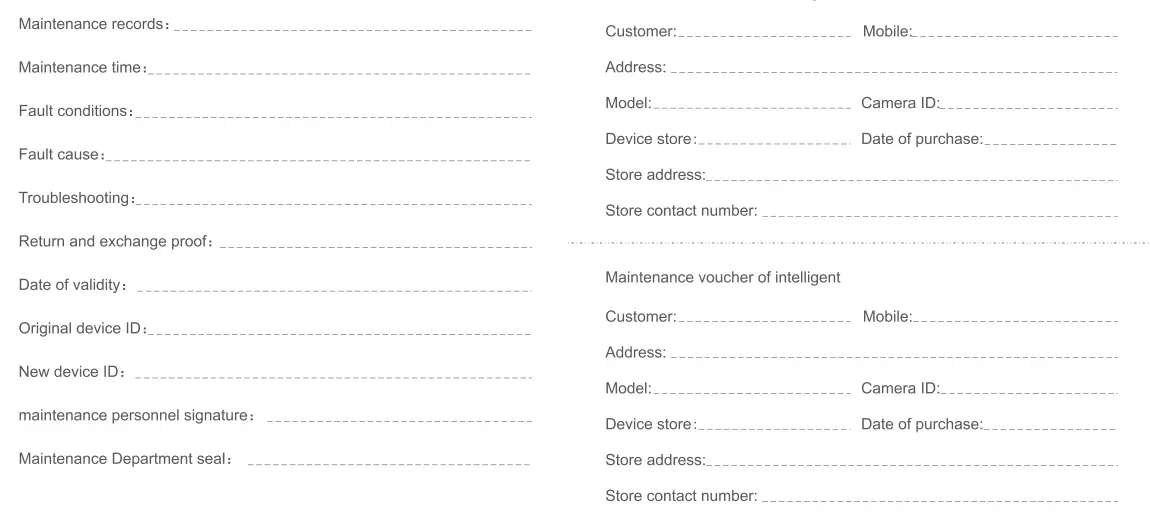Click the New device ID field
Screen dimensions: 1150x523
(x=333, y=376)
